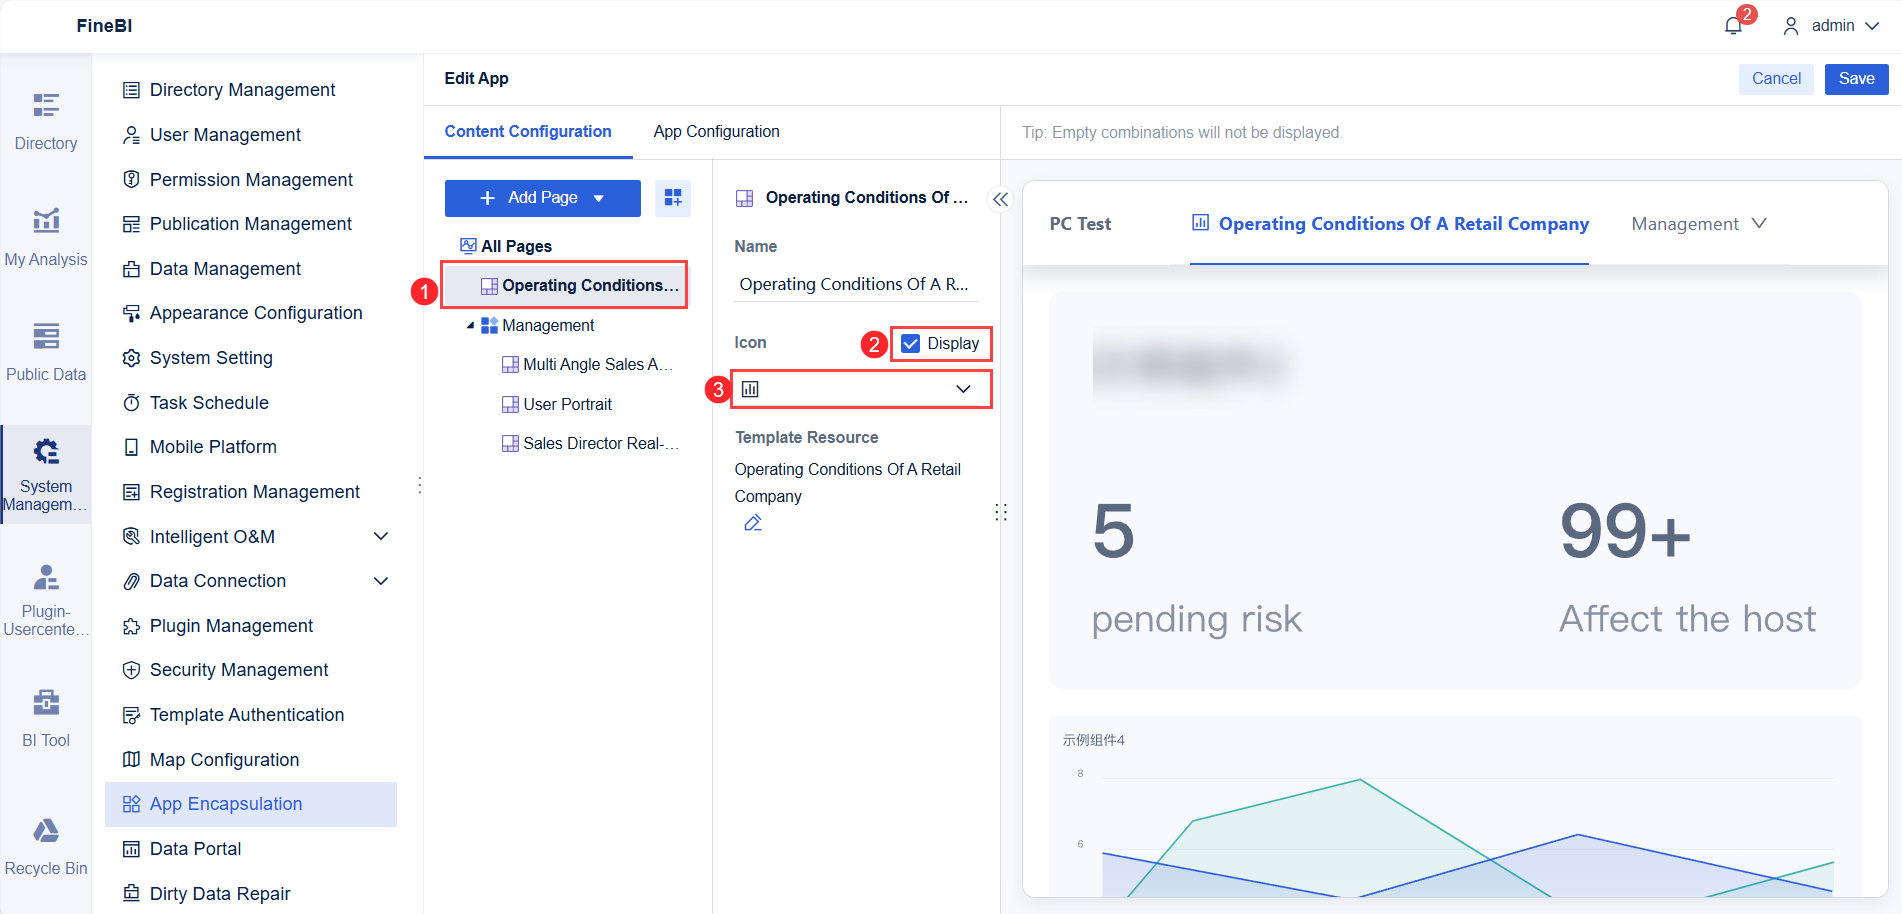Open the icon selection dropdown
Viewport: 1902px width, 914px height.
pos(861,389)
